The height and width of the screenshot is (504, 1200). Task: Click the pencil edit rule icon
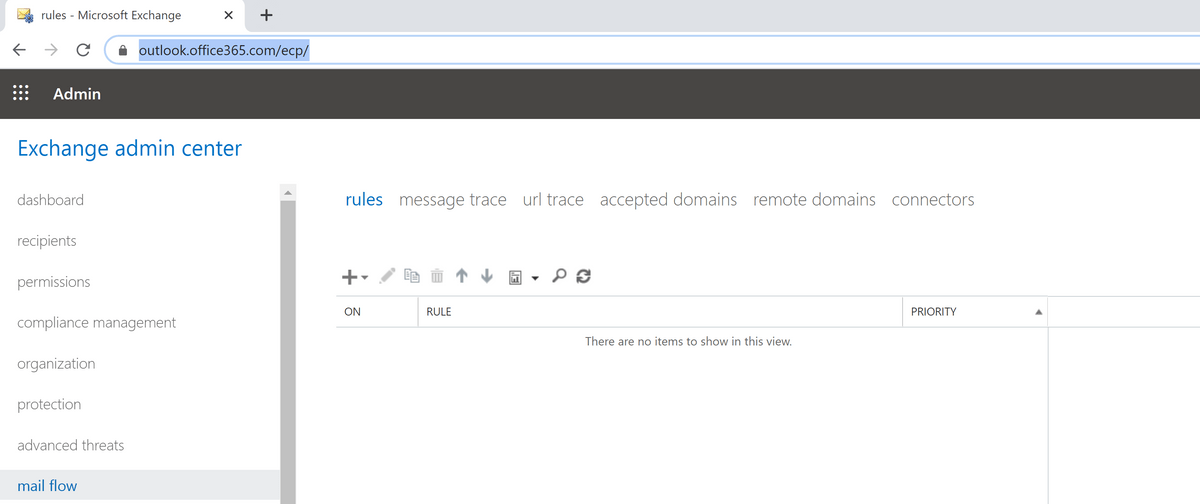coord(388,275)
